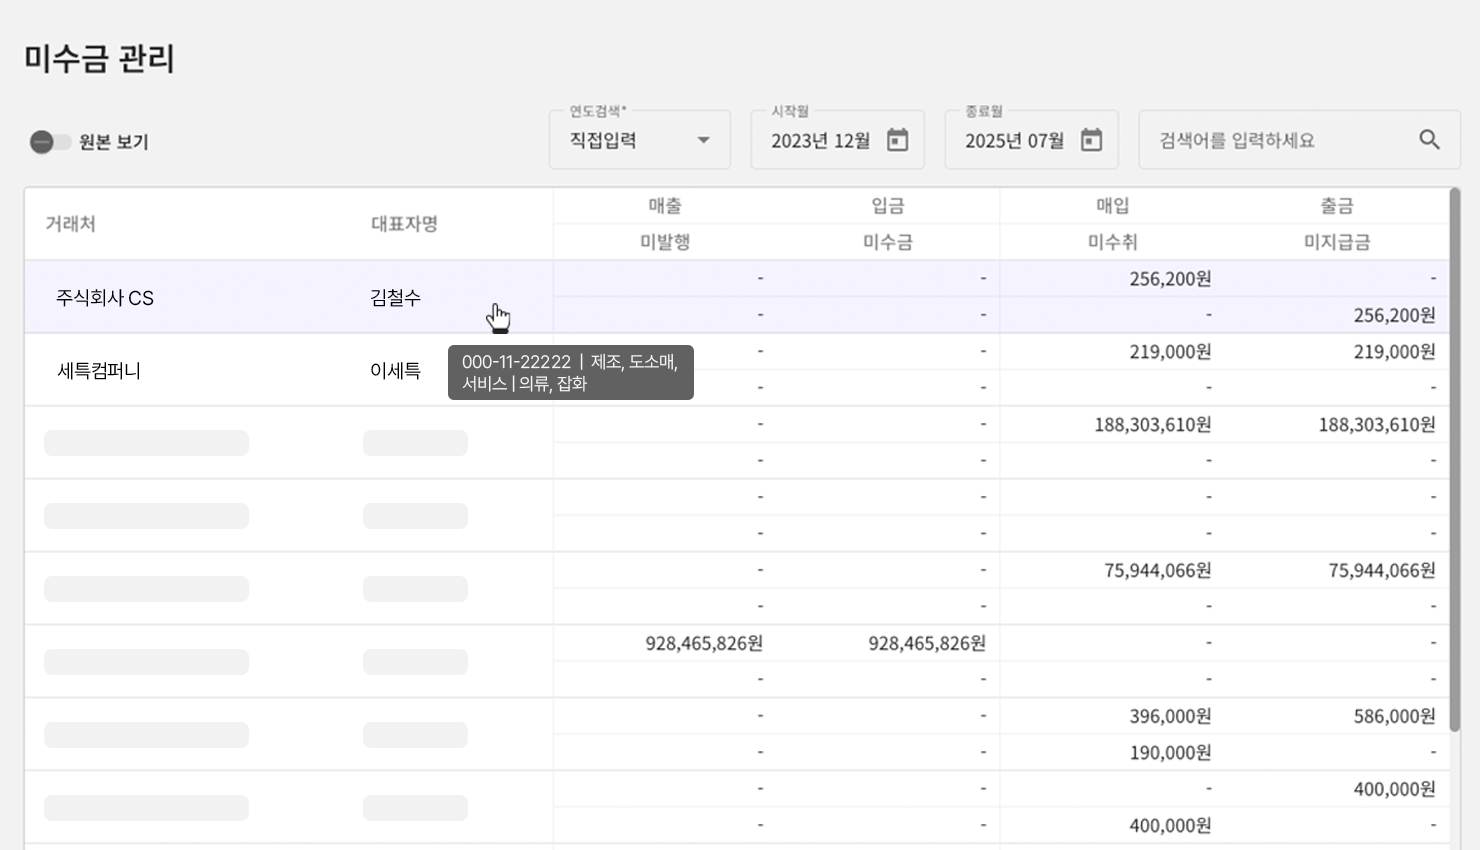The image size is (1480, 850).
Task: Click the 미발행 sub-header
Action: click(665, 242)
